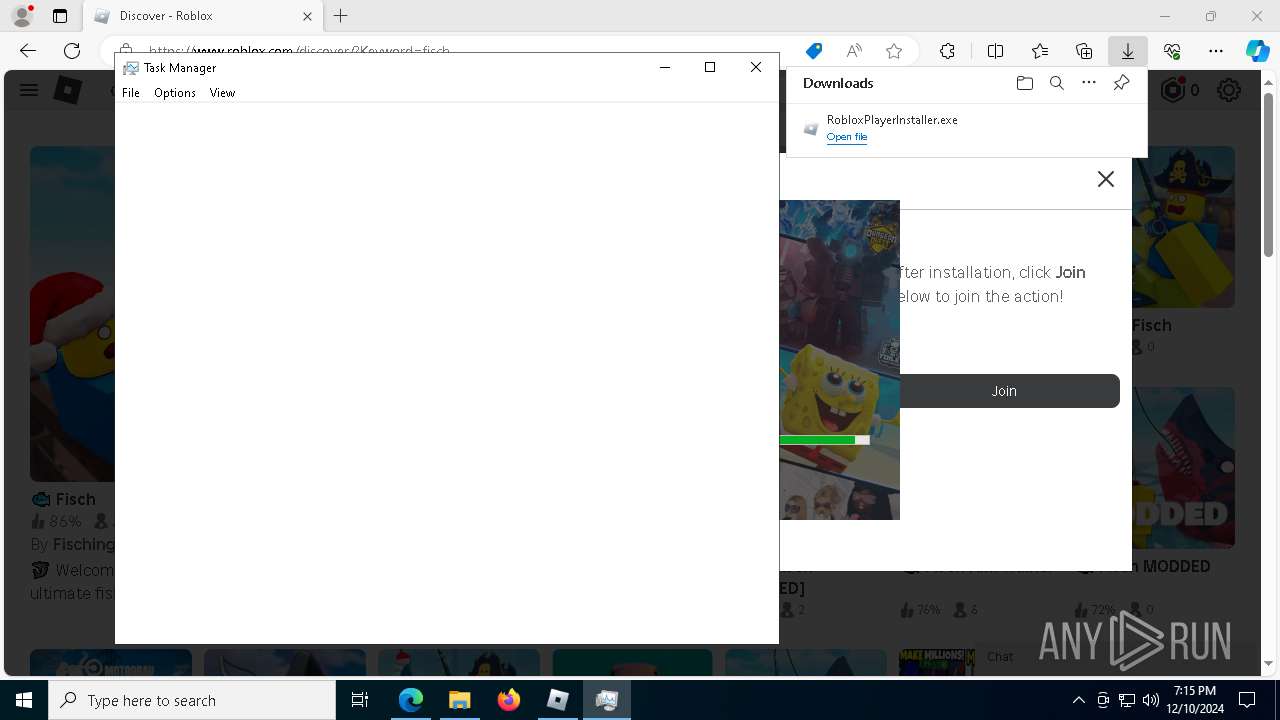Go to the Roblox home logo
Image resolution: width=1280 pixels, height=720 pixels.
pos(67,91)
